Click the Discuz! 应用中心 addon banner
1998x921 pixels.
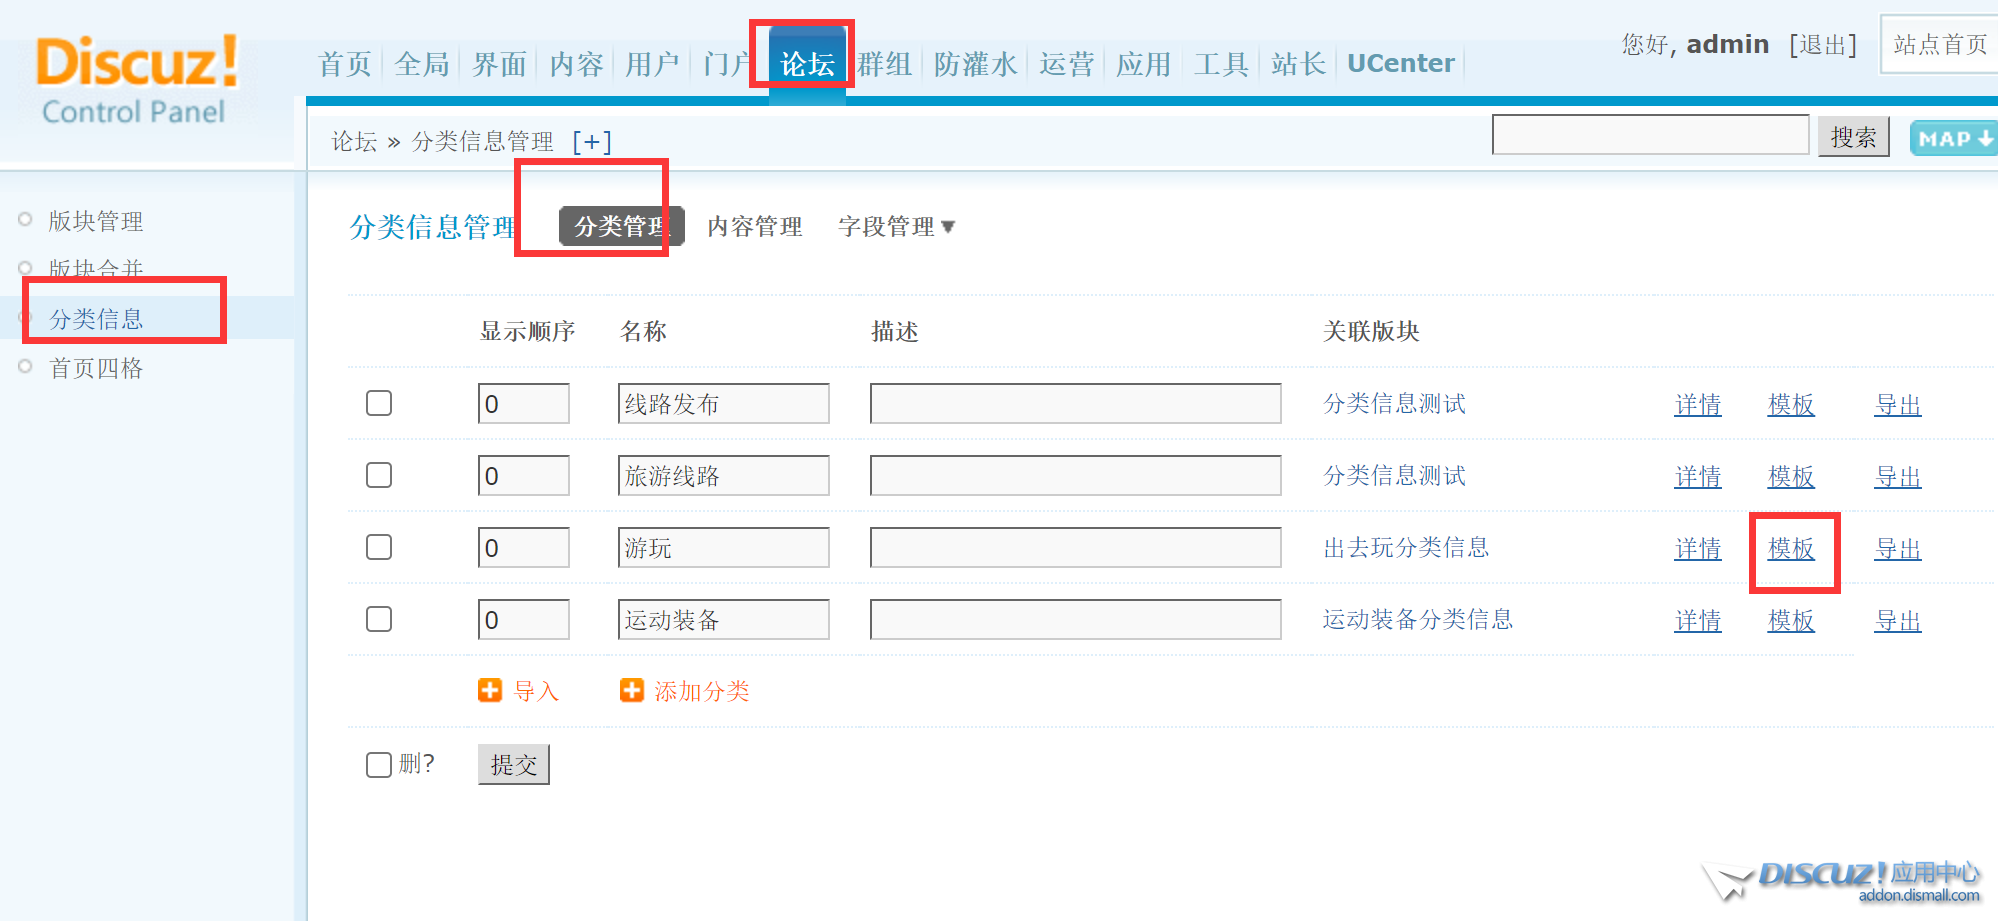tap(1842, 881)
